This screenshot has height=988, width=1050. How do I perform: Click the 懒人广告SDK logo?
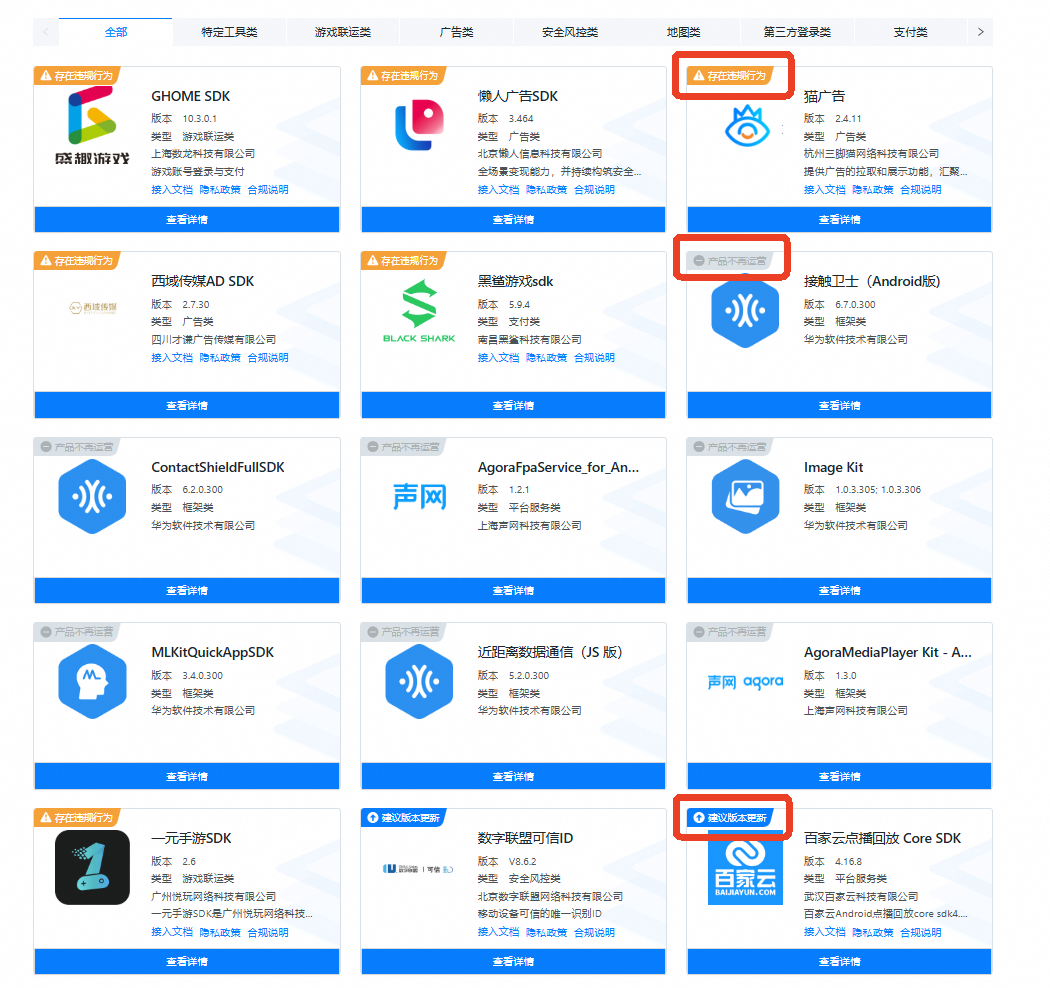pos(419,125)
